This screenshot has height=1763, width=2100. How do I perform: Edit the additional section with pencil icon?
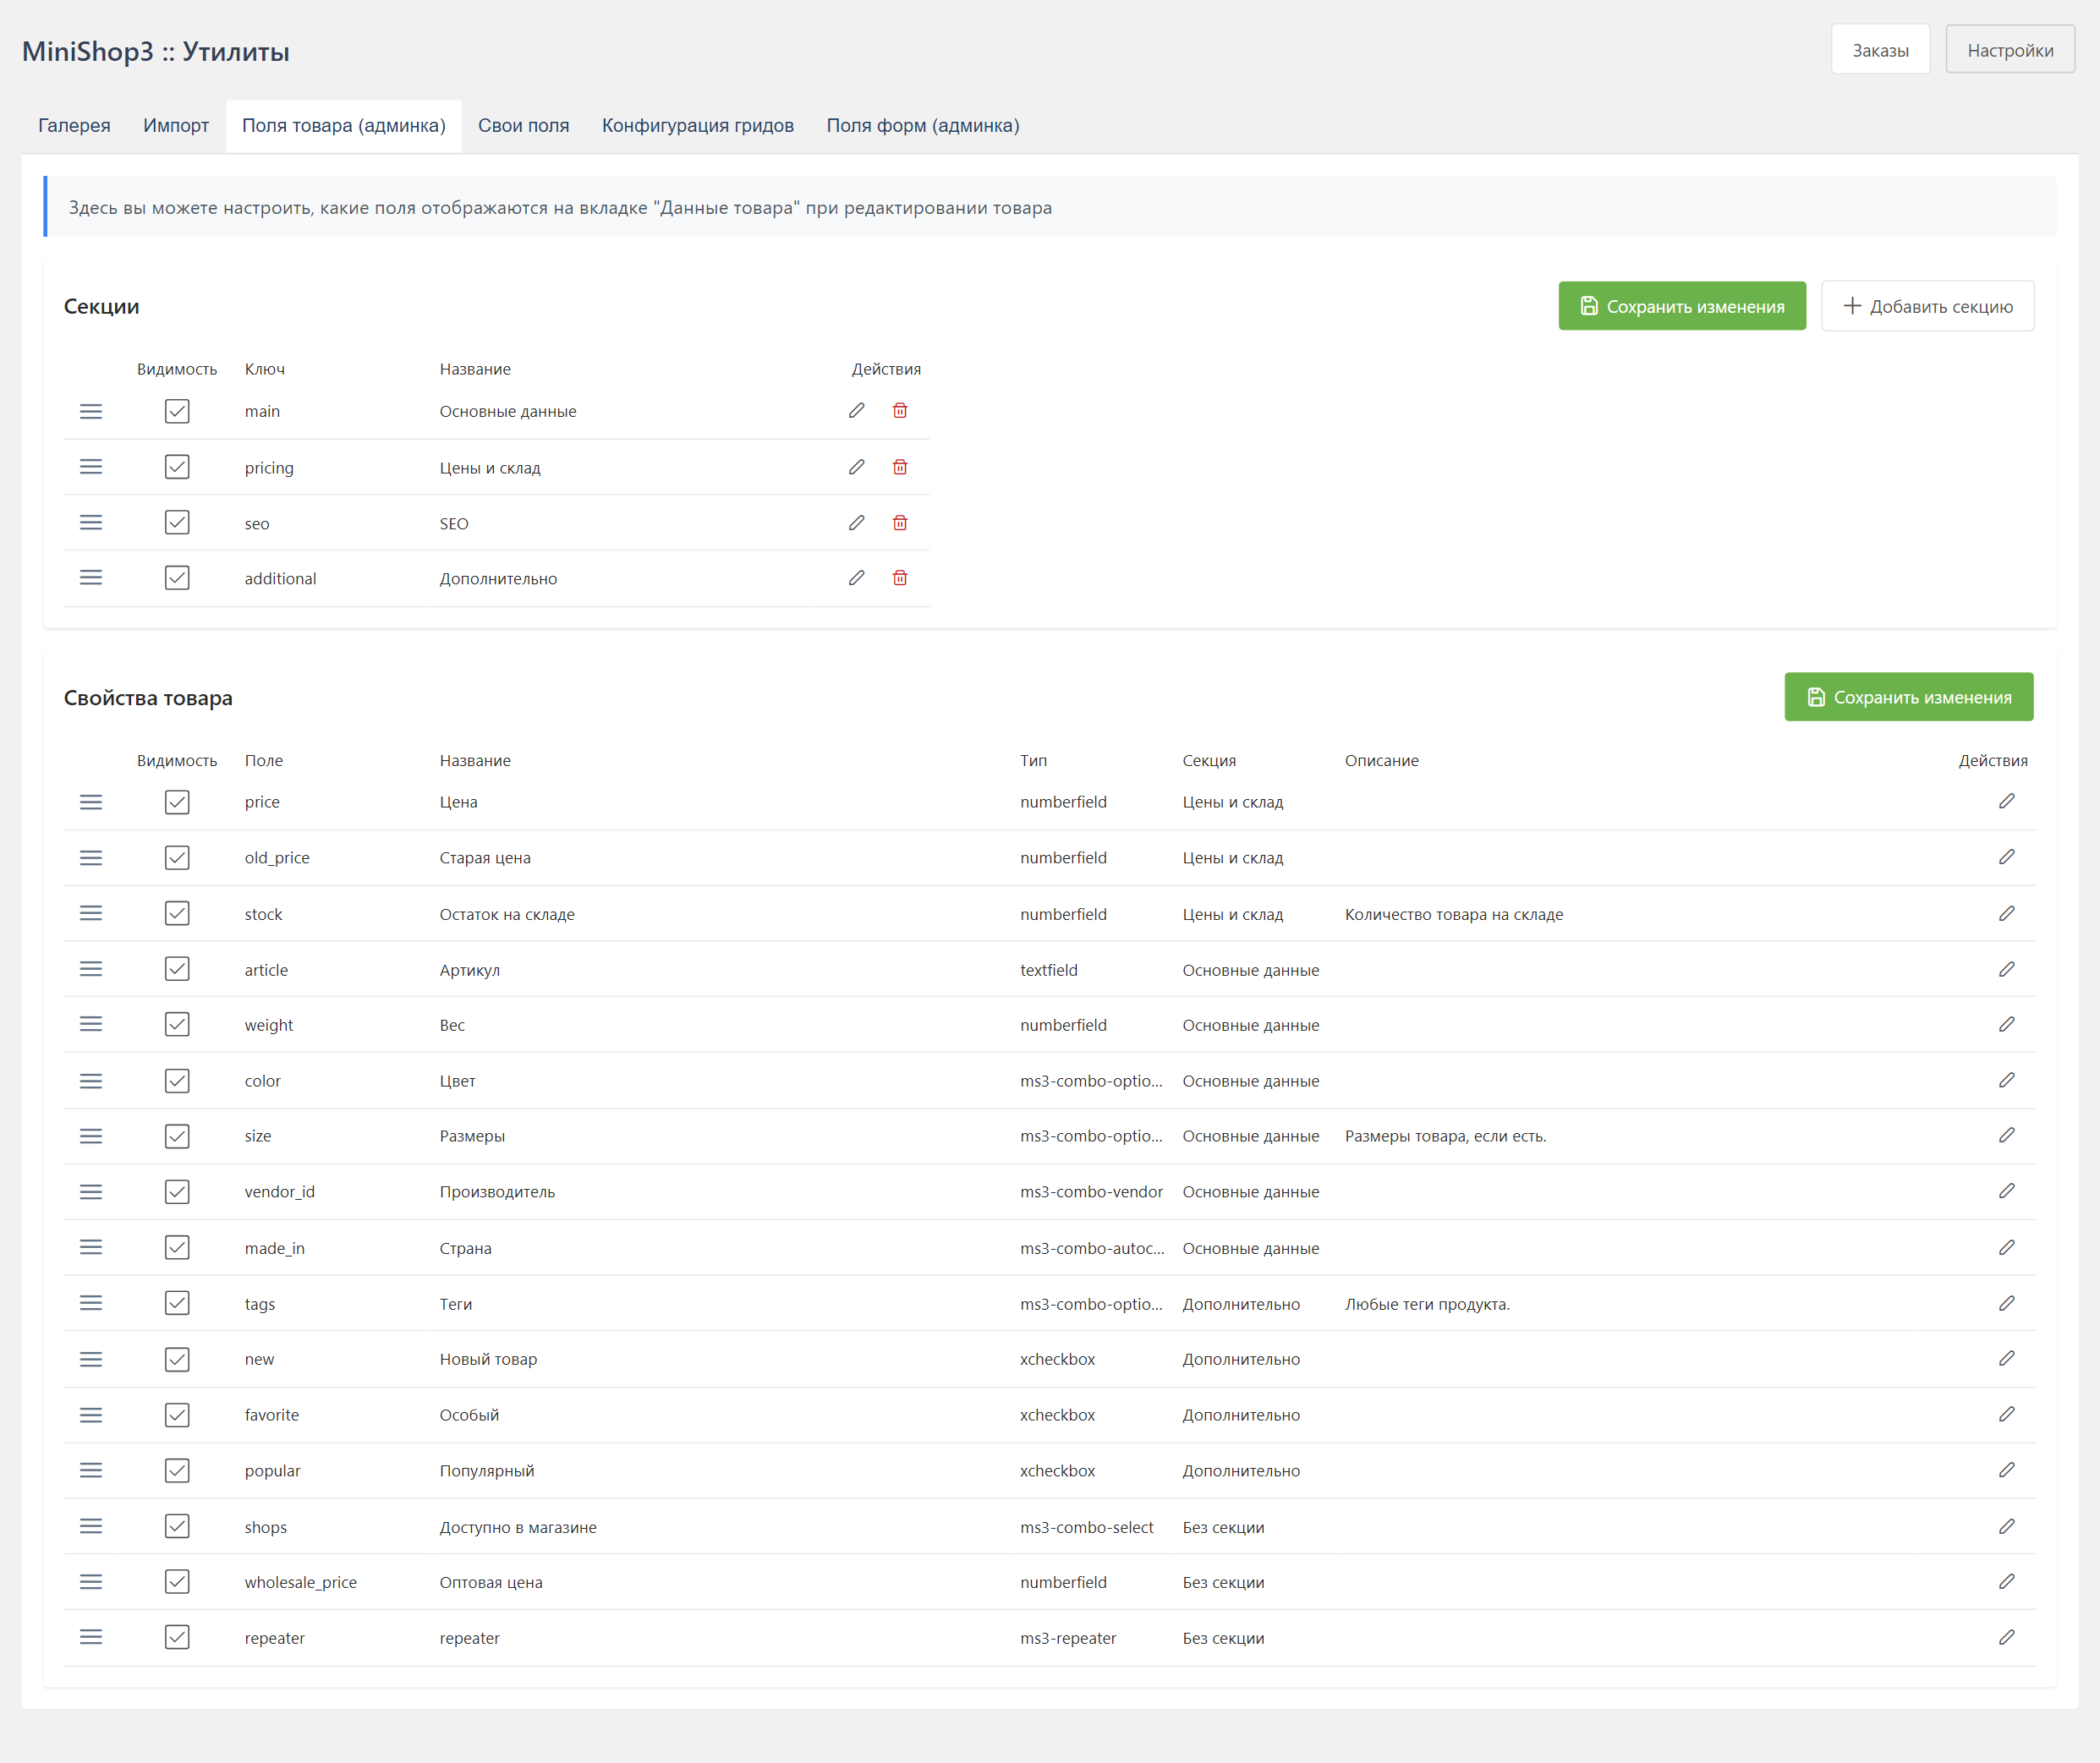coord(856,578)
